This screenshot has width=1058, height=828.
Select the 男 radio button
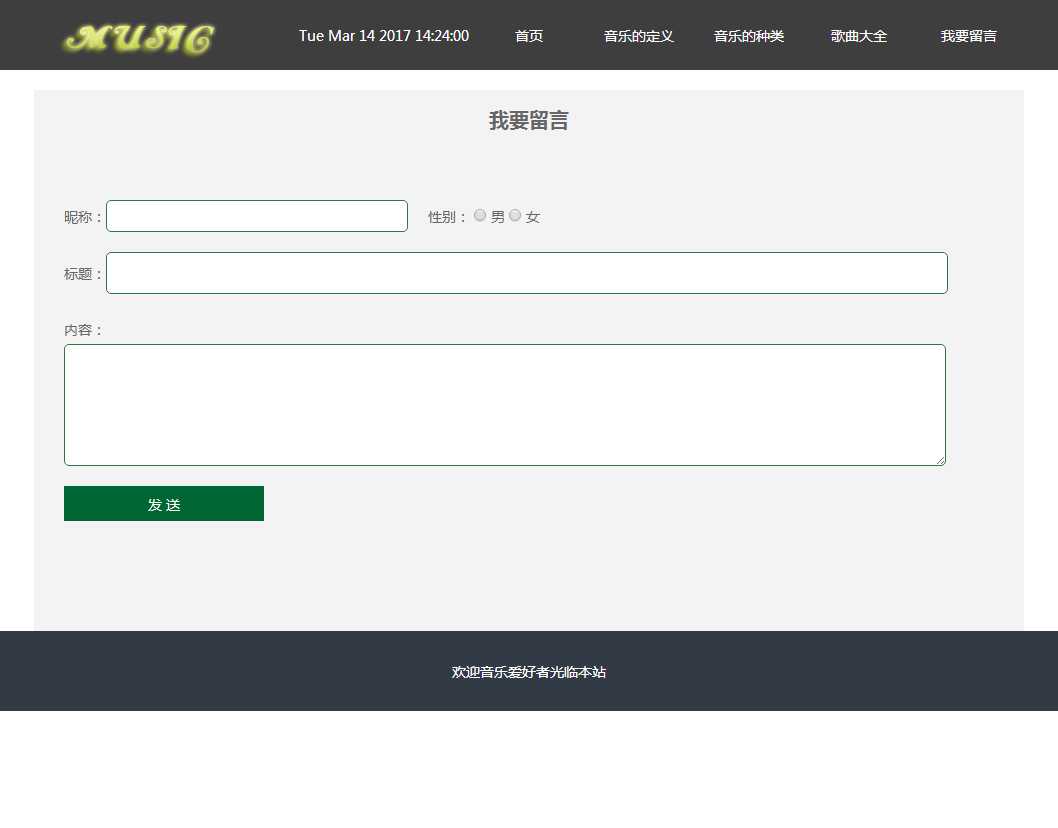pyautogui.click(x=480, y=215)
